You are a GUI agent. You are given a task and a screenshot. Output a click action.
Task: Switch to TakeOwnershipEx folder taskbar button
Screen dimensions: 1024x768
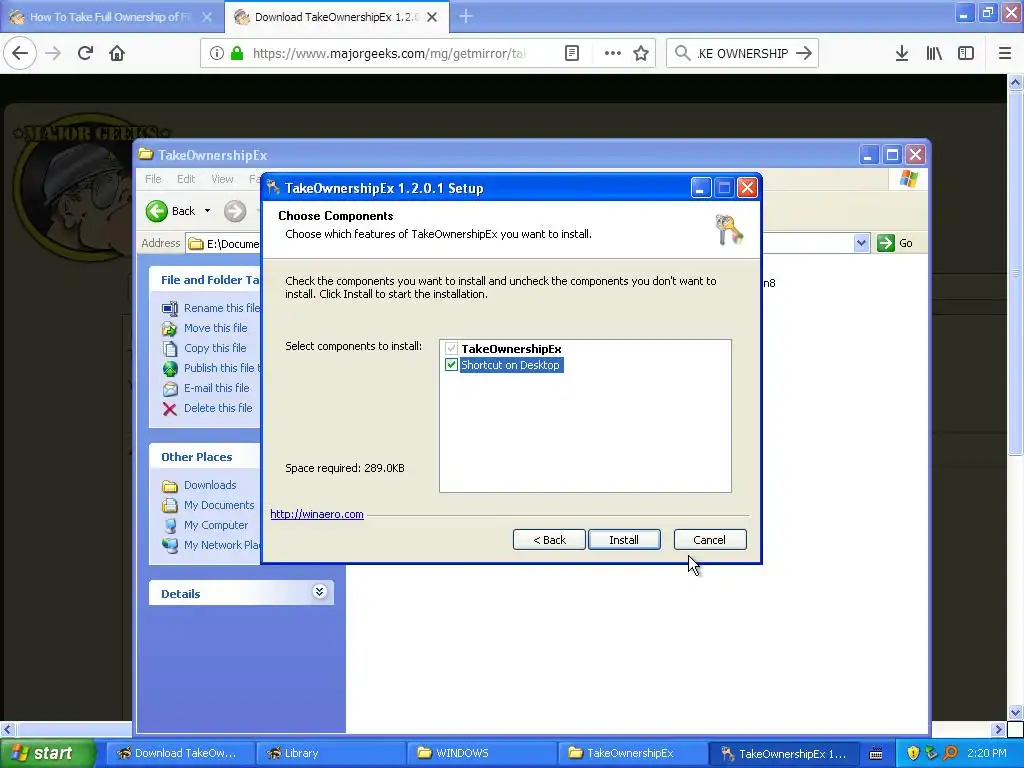pyautogui.click(x=632, y=753)
